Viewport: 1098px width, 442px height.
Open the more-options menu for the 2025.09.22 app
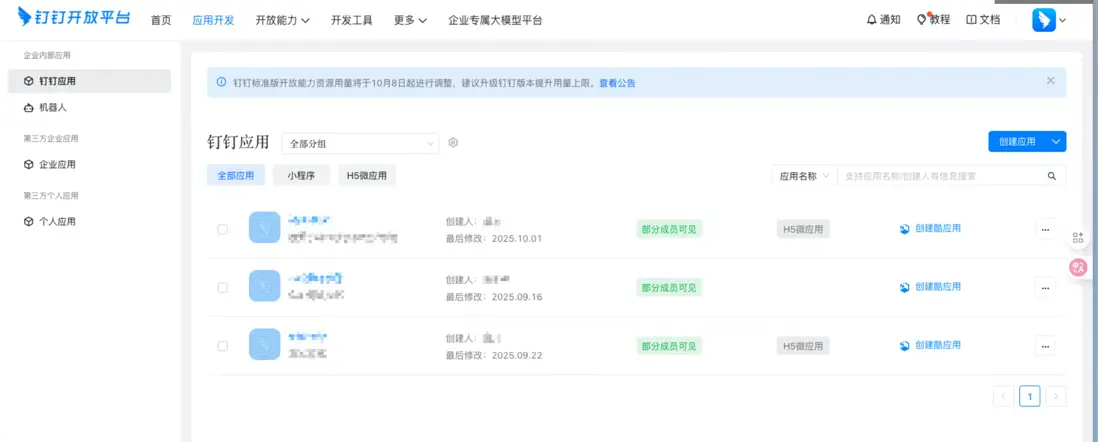point(1045,346)
